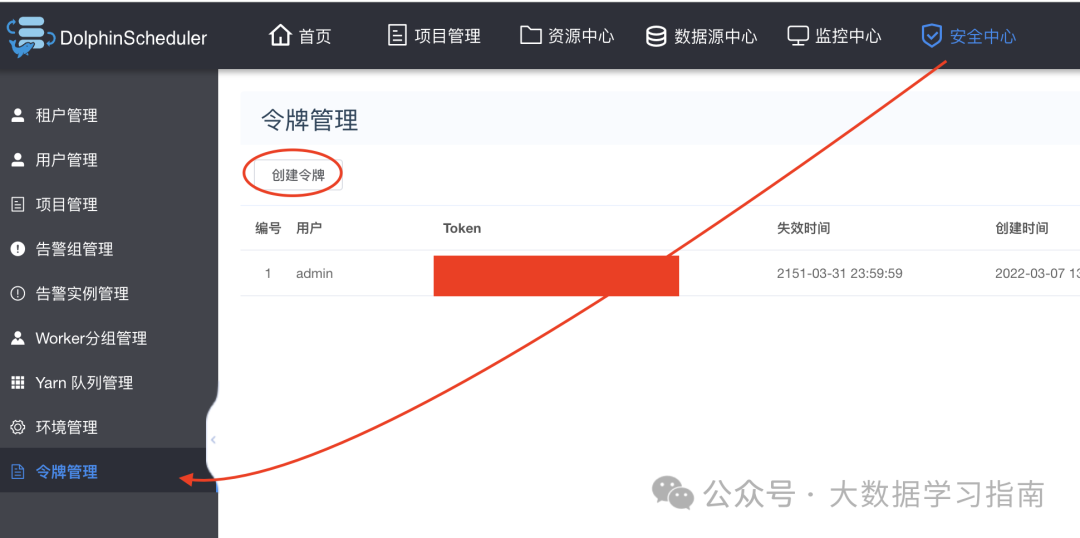Click the 用户 column header
Image resolution: width=1080 pixels, height=538 pixels.
[309, 228]
